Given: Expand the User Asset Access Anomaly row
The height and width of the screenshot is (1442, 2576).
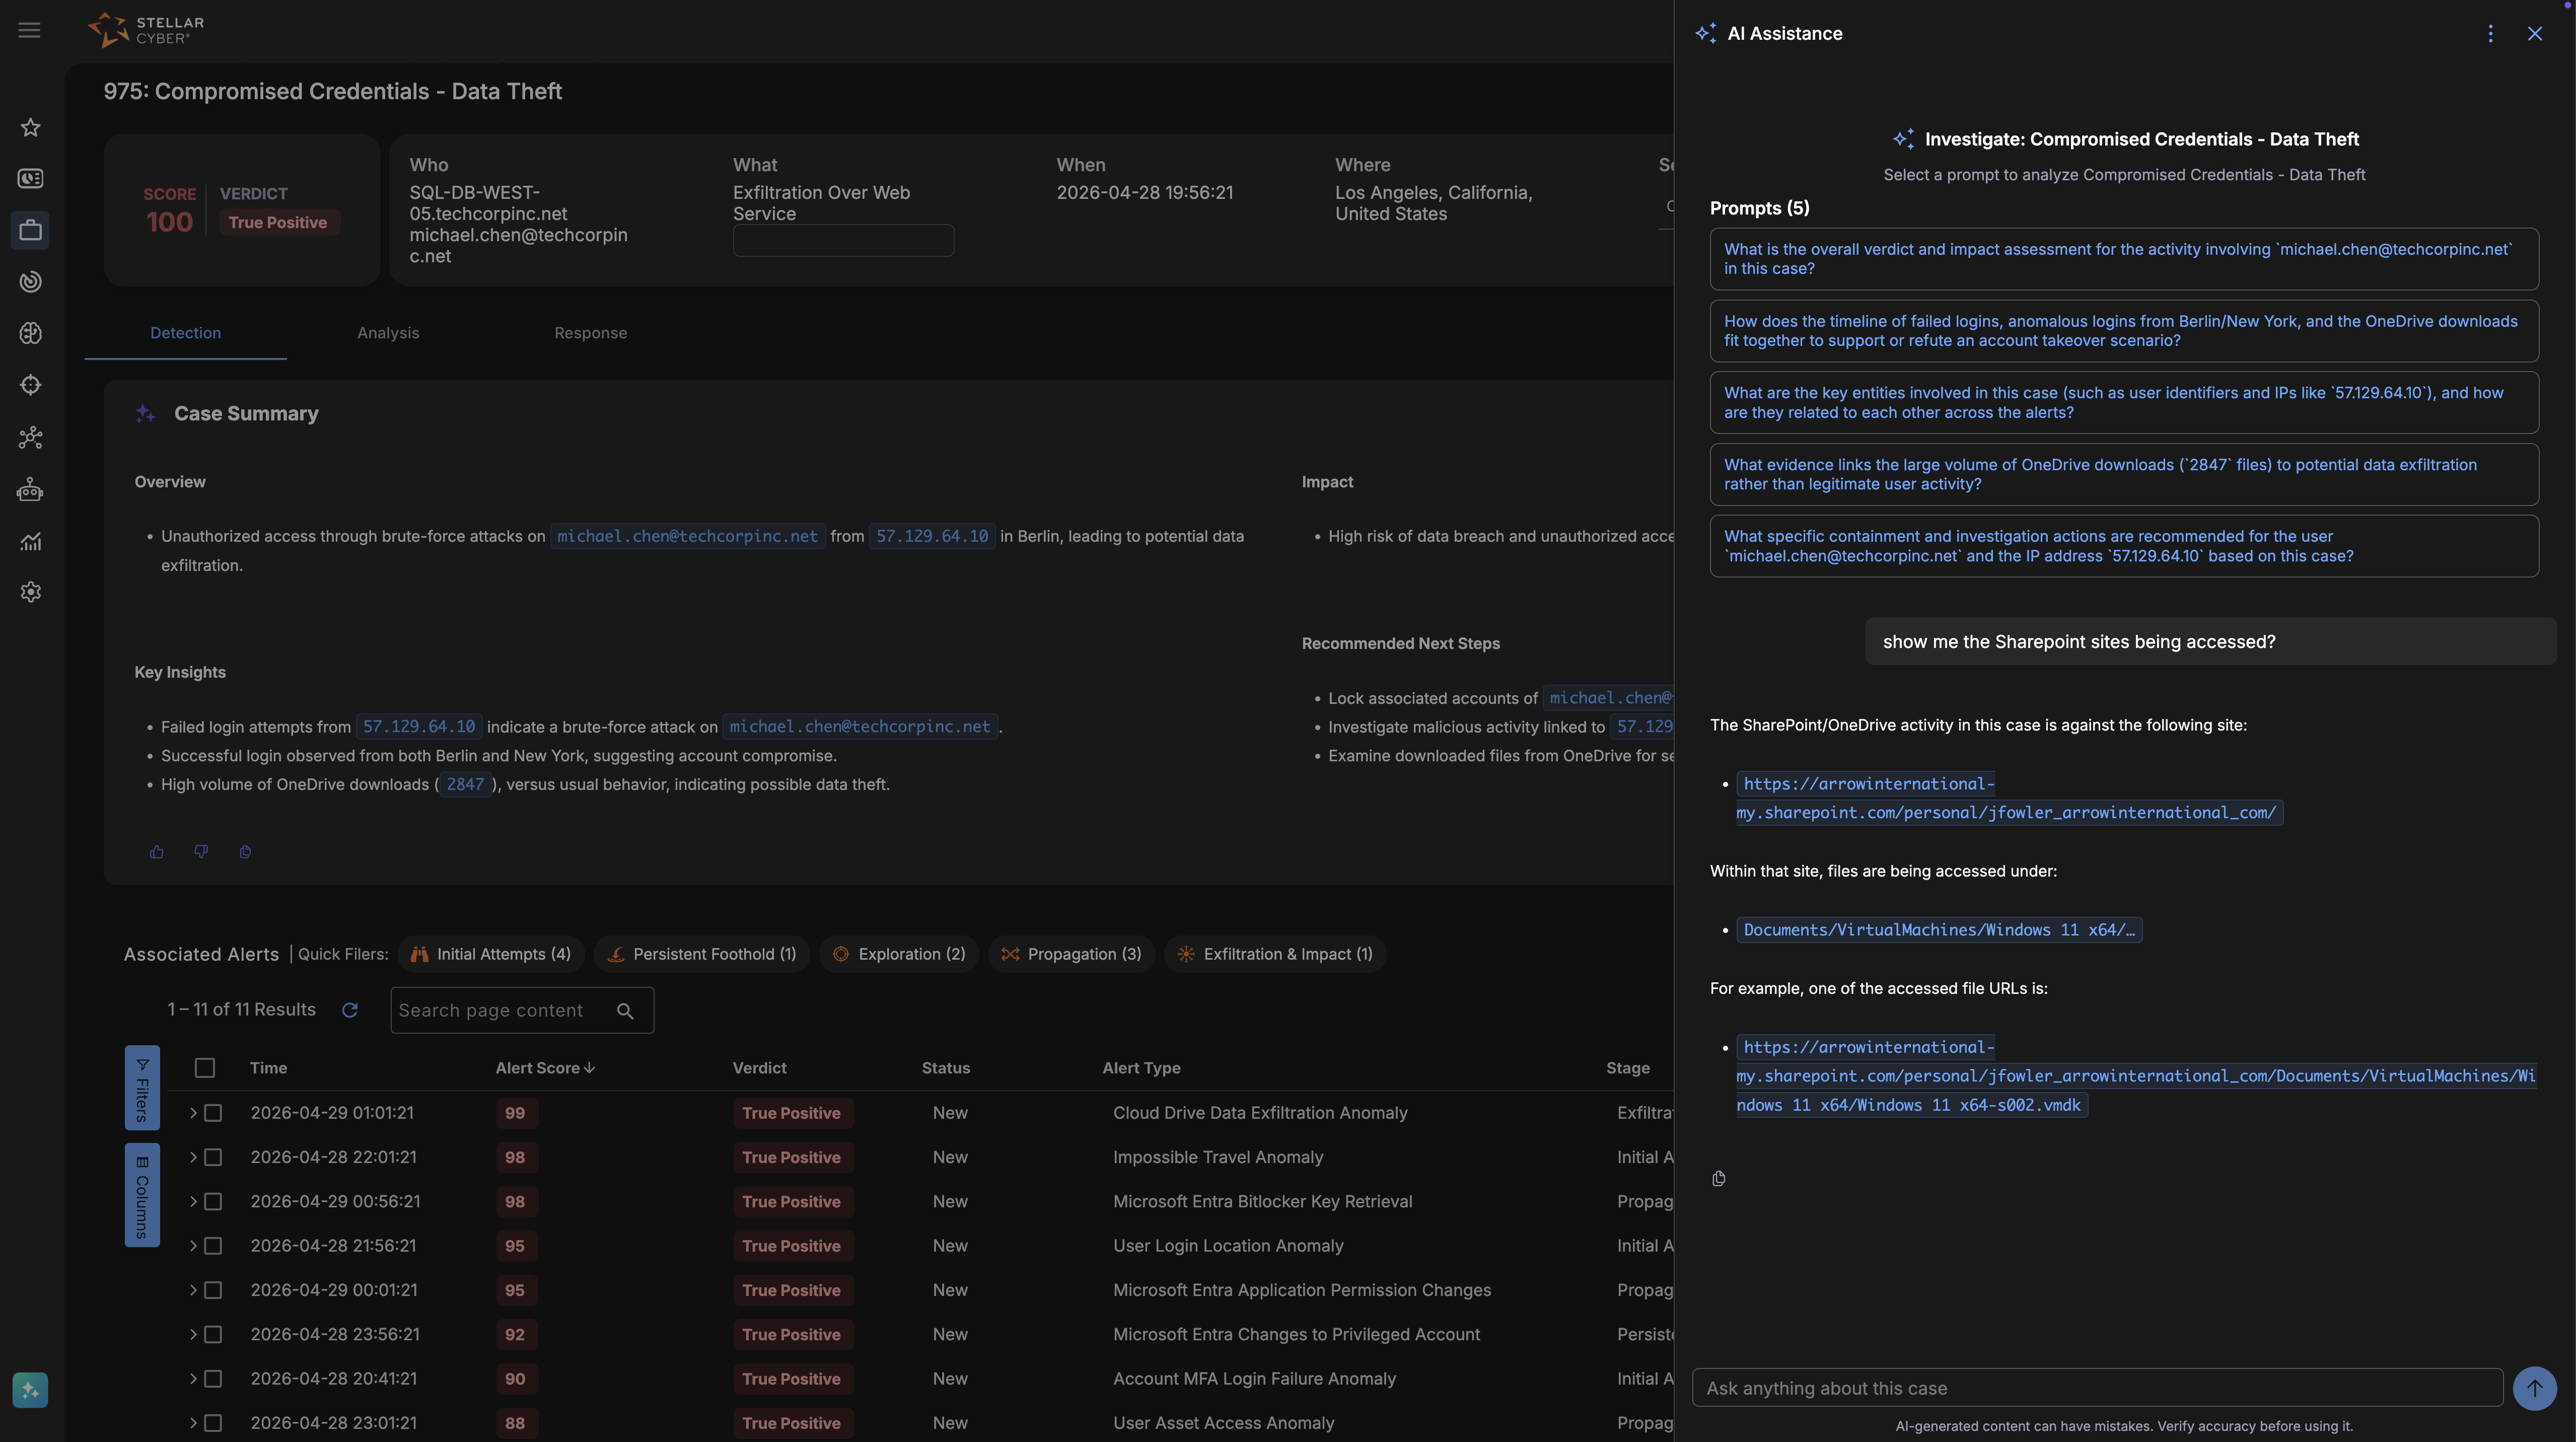Looking at the screenshot, I should coord(193,1423).
